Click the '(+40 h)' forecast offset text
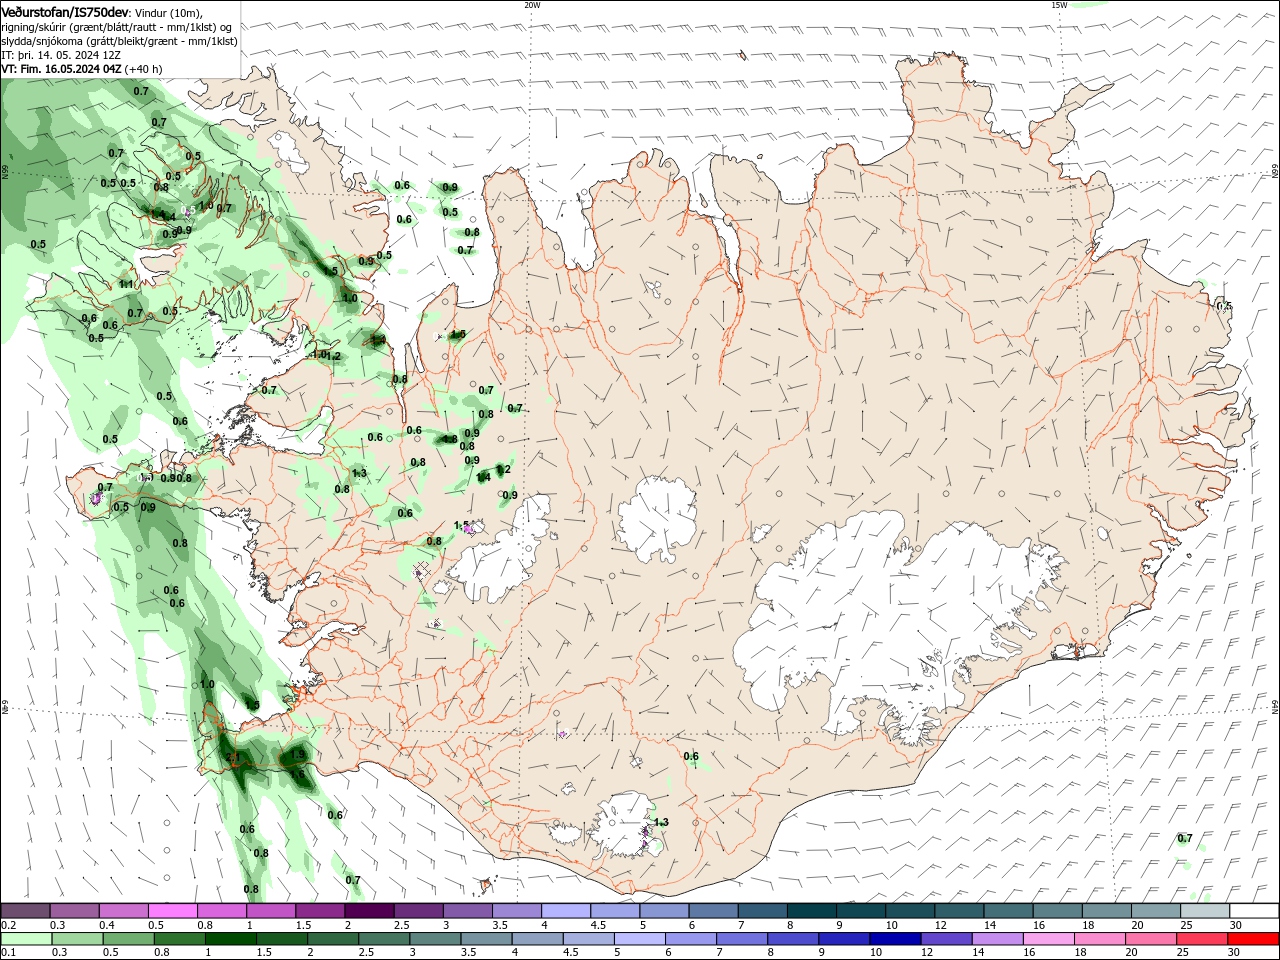1280x960 pixels. (144, 69)
